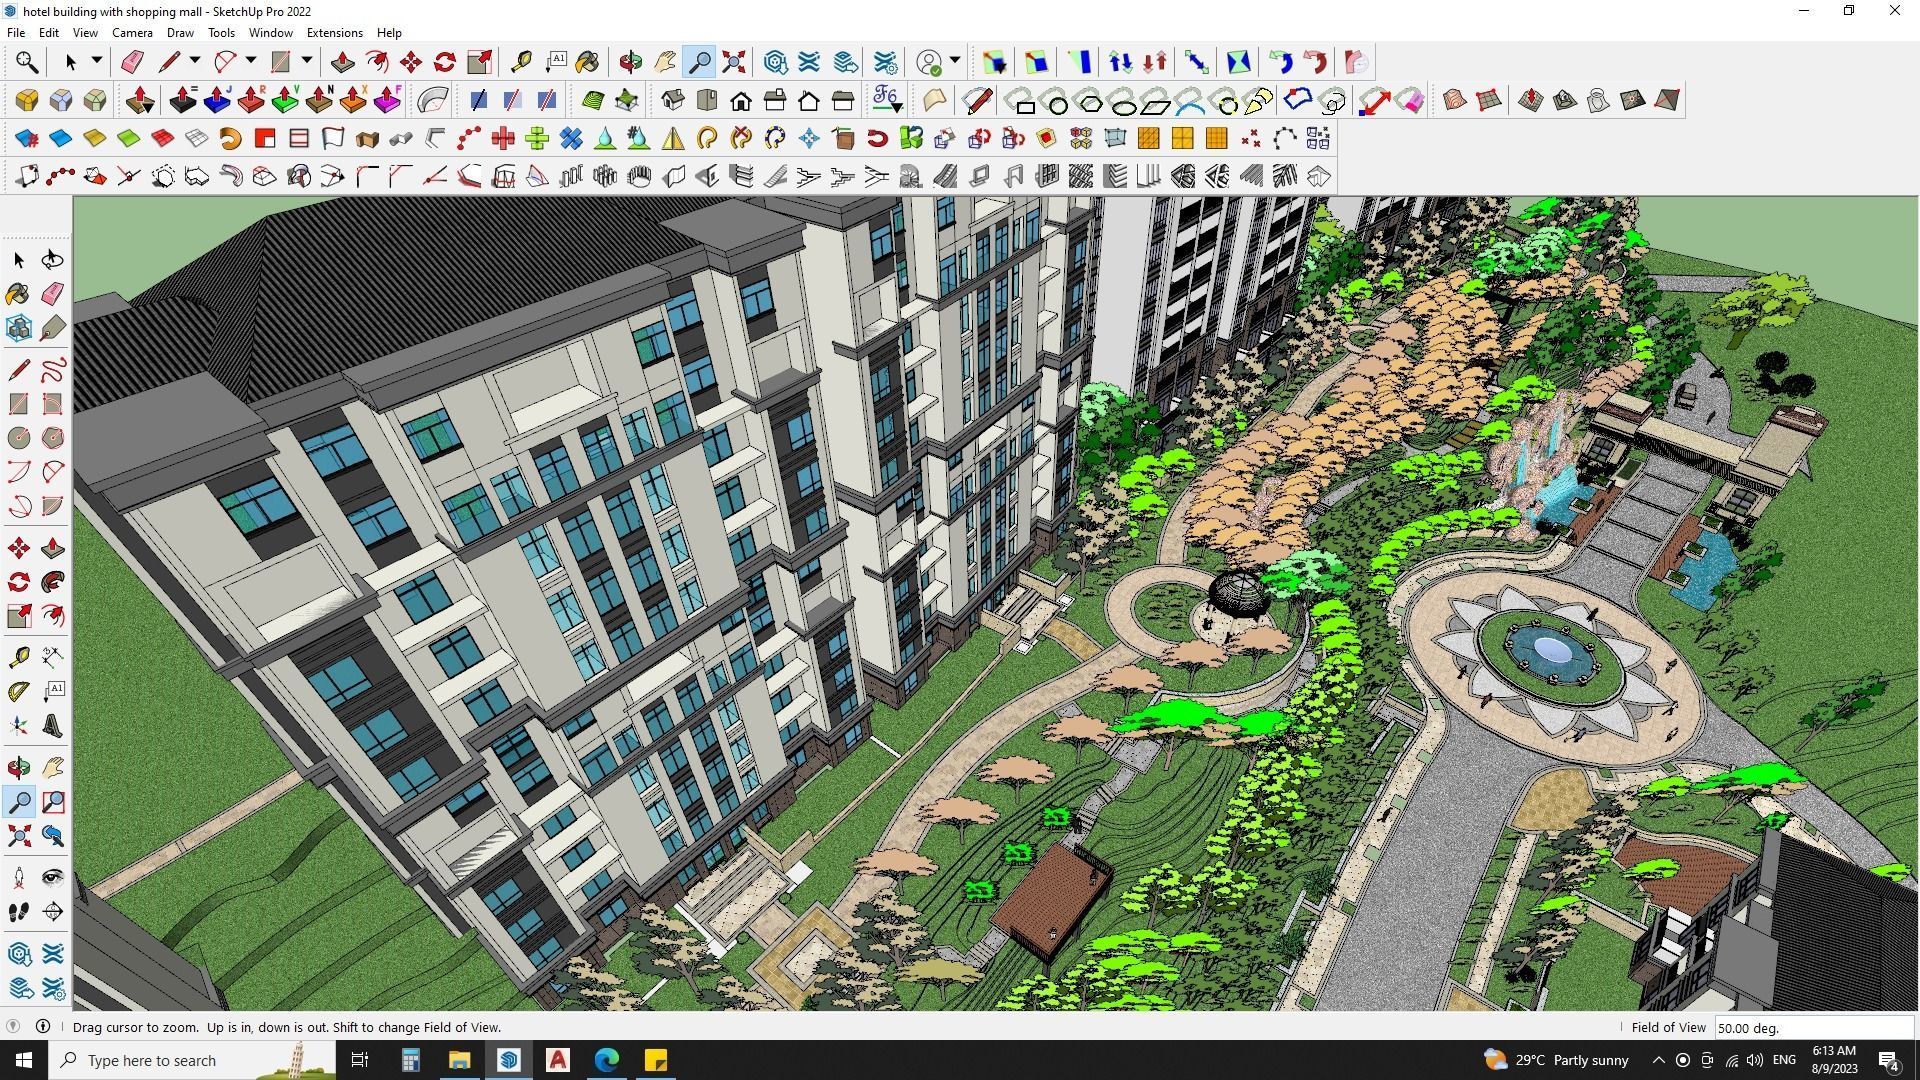Activate the Move tool

[x=410, y=61]
